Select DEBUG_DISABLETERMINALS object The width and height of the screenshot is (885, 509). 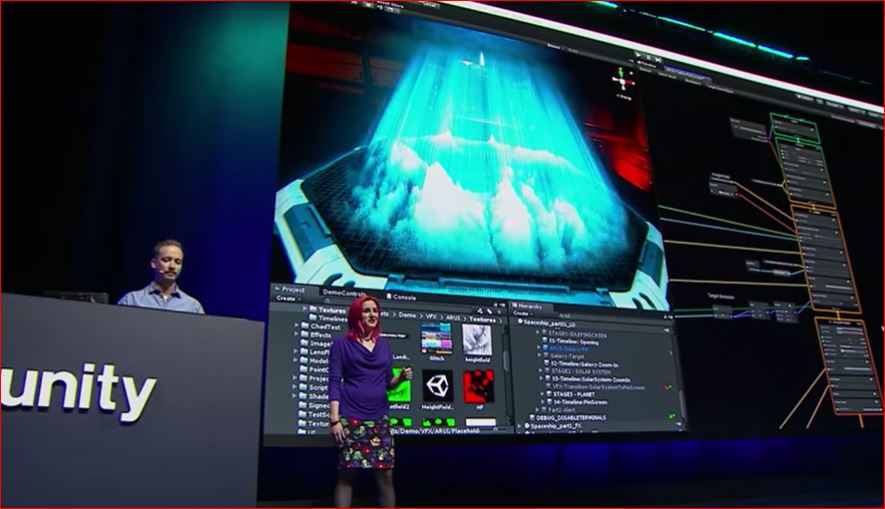tap(569, 418)
